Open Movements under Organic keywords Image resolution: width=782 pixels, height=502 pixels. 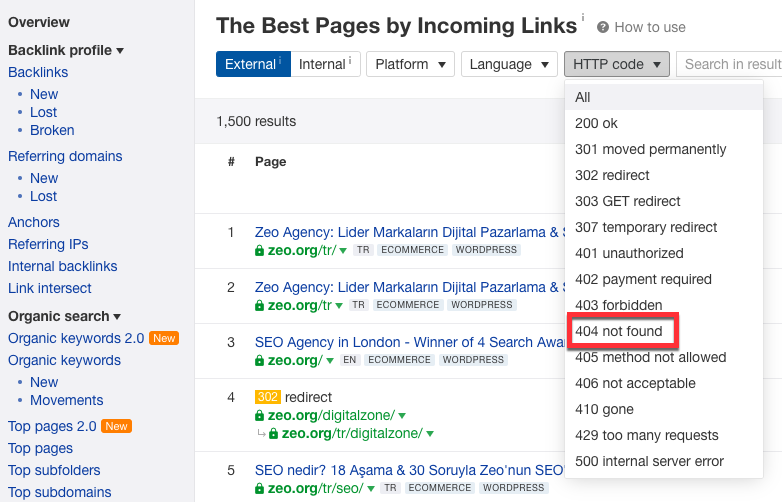66,400
